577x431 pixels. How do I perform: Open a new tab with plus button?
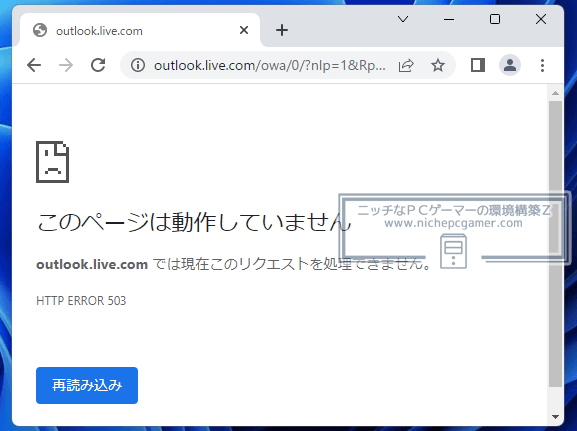pyautogui.click(x=282, y=30)
